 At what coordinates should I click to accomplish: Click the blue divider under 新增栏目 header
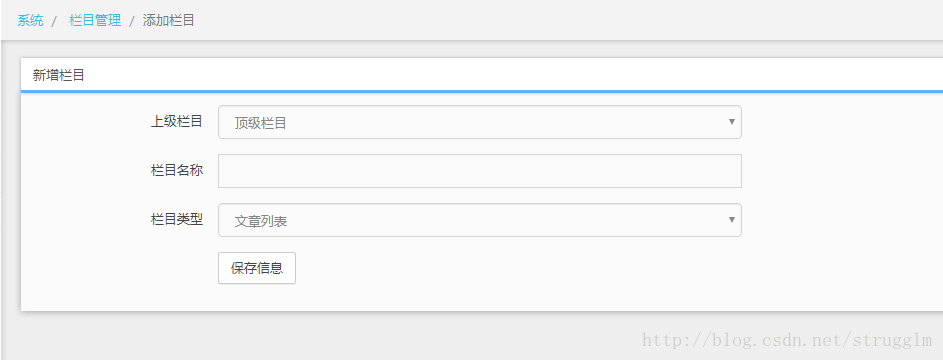(x=482, y=91)
